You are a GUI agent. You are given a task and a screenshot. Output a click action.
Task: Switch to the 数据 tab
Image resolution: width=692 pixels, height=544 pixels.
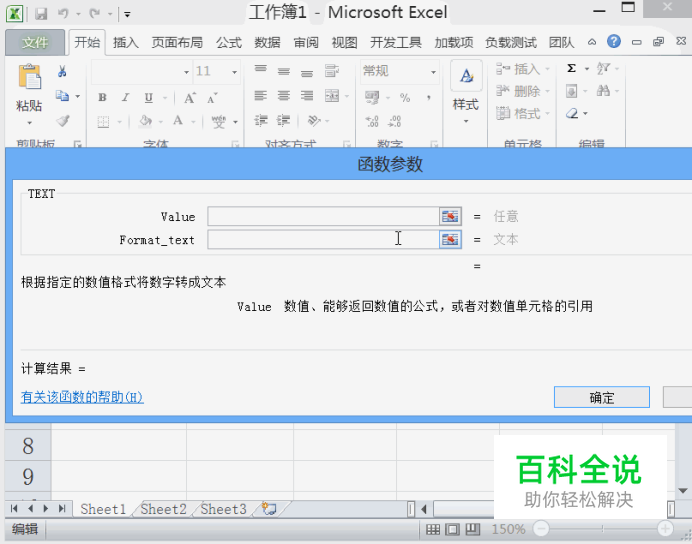pyautogui.click(x=267, y=42)
